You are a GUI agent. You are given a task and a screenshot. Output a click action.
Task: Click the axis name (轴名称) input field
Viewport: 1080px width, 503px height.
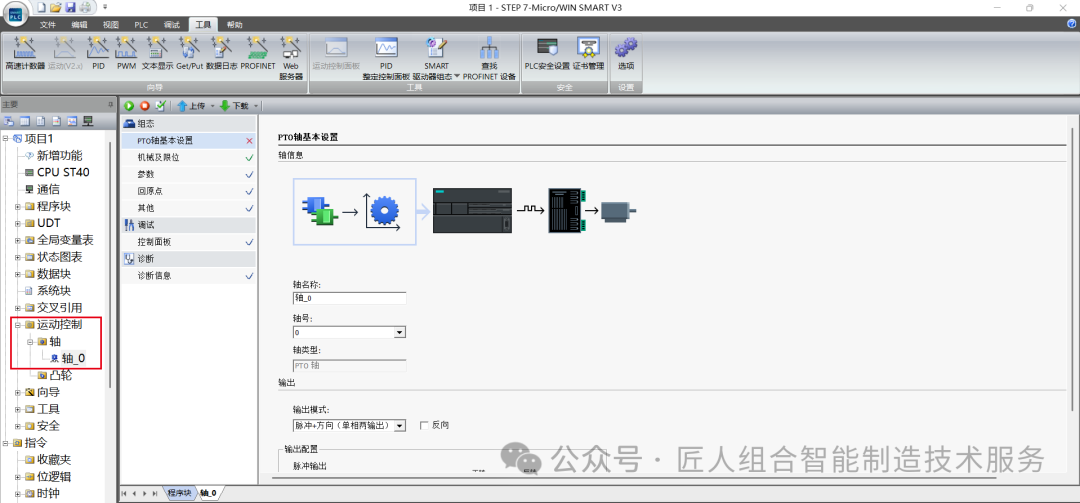tap(349, 298)
